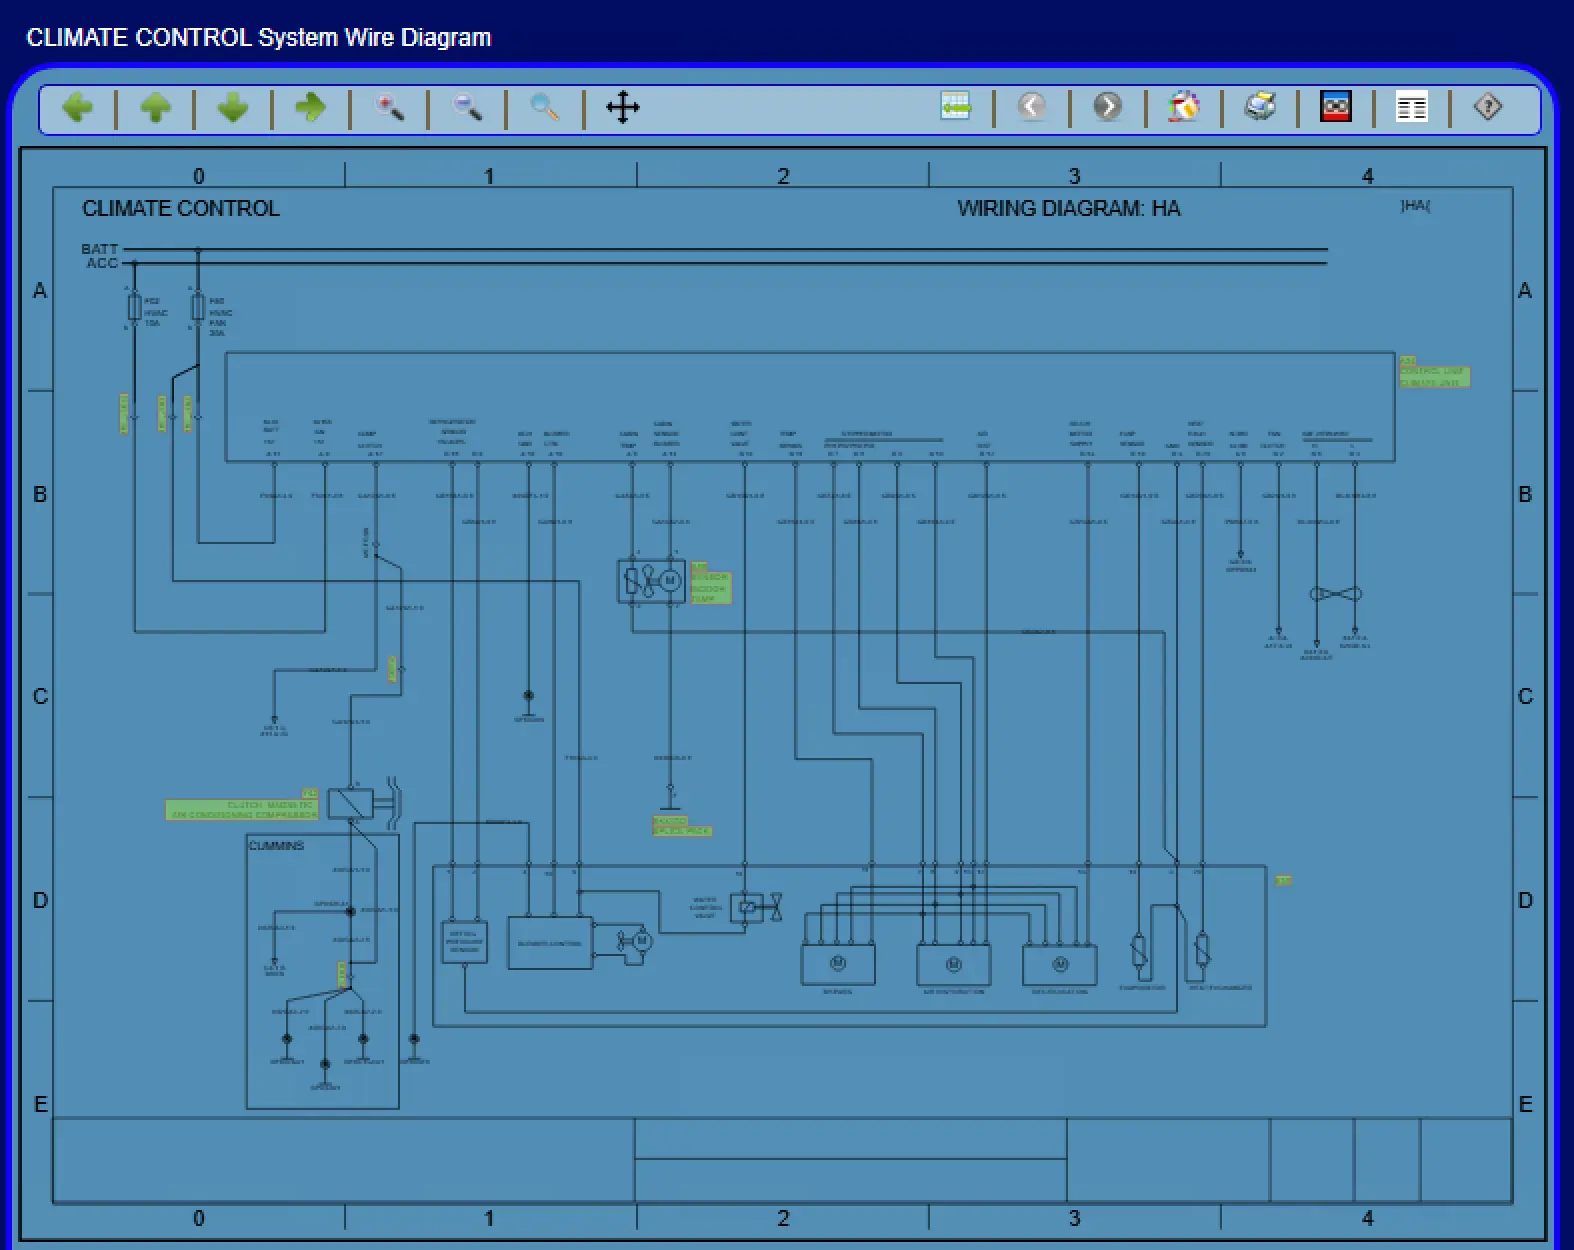Image resolution: width=1574 pixels, height=1250 pixels.
Task: Open the white list table icon
Action: pyautogui.click(x=1412, y=107)
